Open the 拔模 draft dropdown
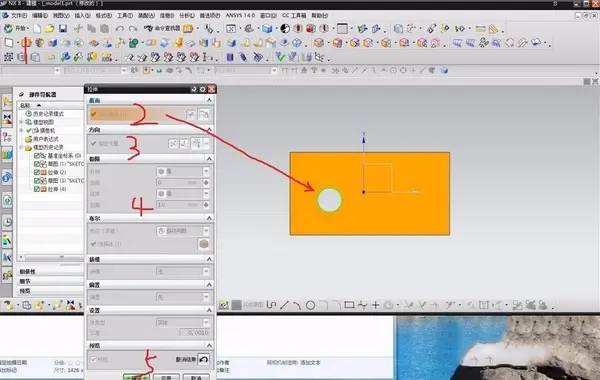 point(183,272)
